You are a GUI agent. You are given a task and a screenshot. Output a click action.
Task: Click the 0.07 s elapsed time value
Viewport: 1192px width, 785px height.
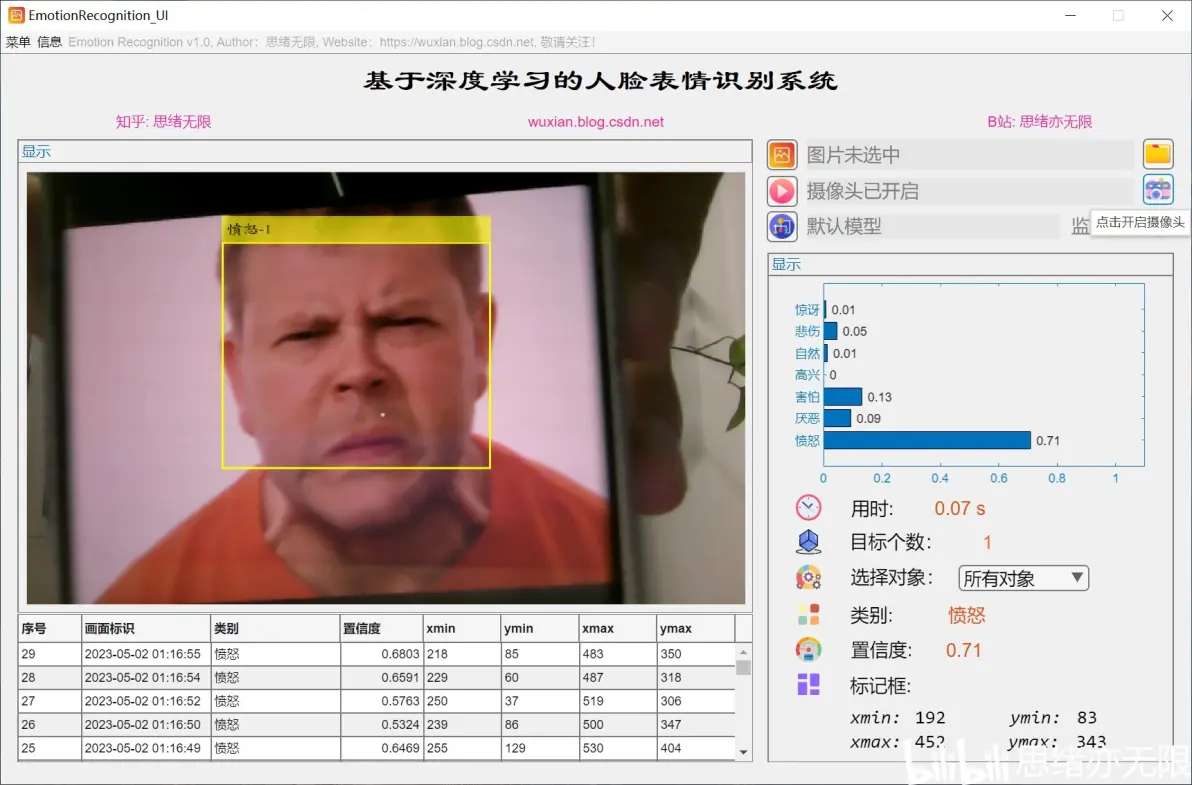(959, 508)
